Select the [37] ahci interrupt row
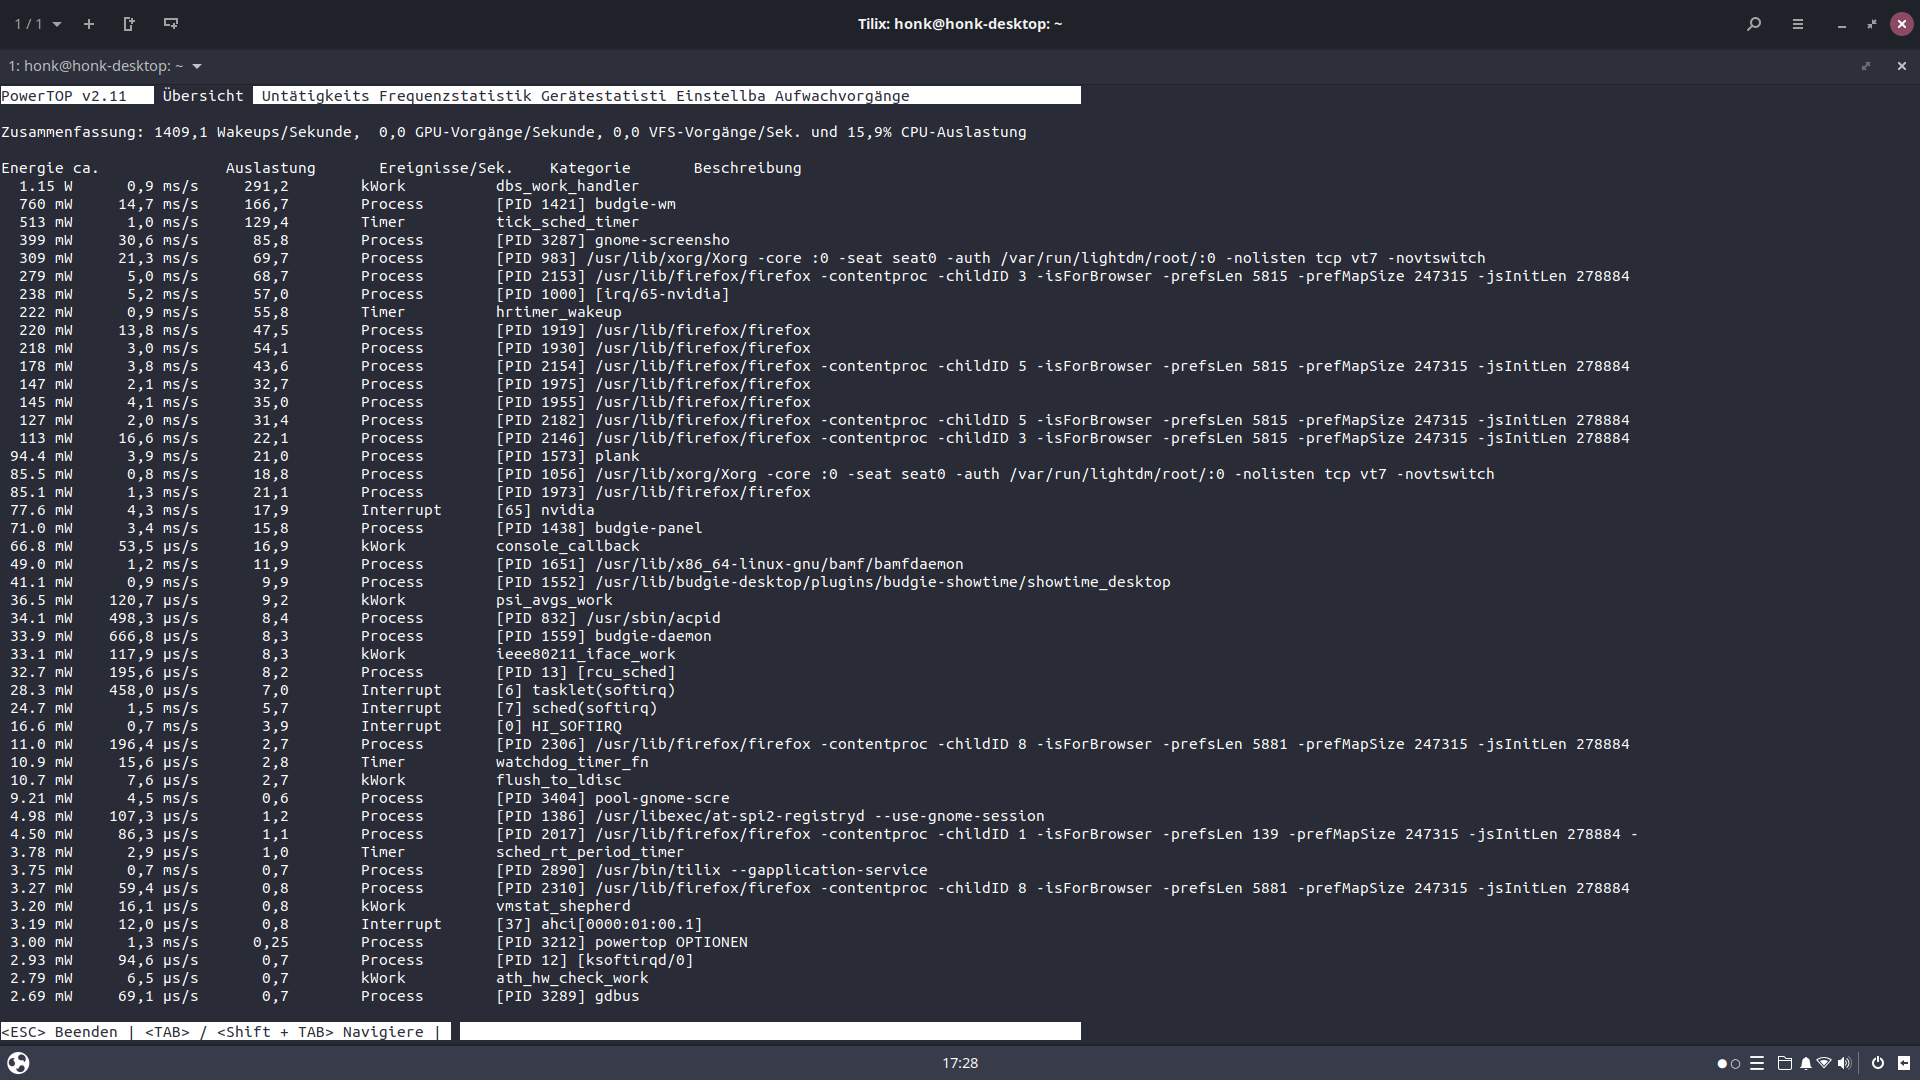 coord(352,924)
